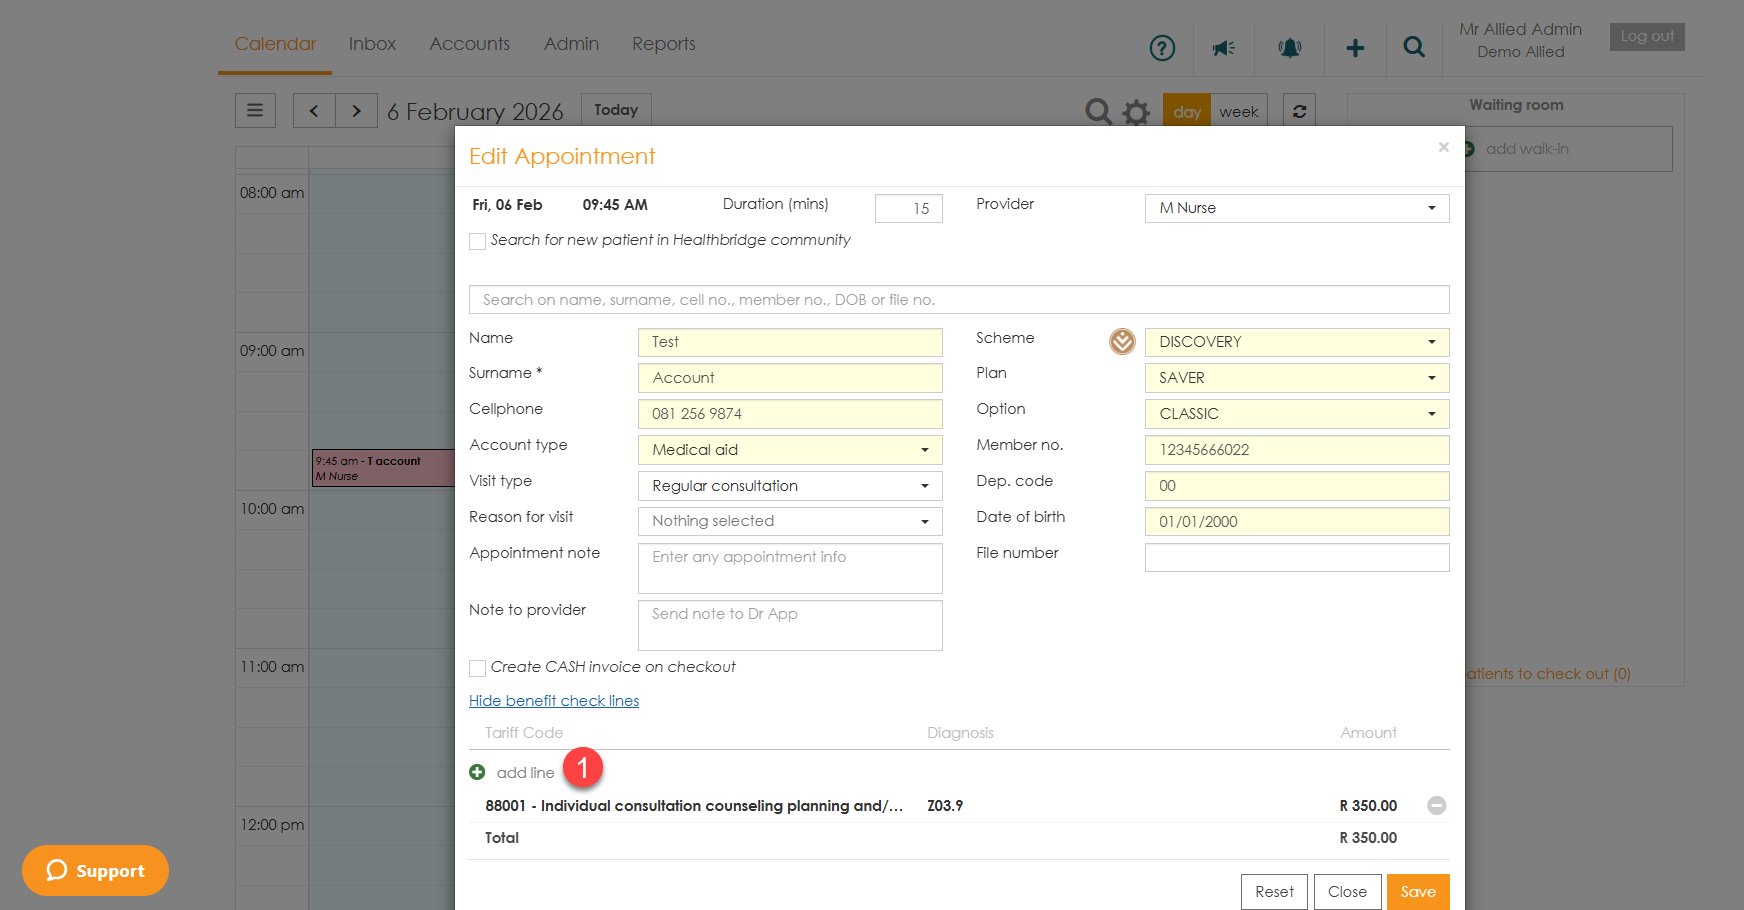1744x910 pixels.
Task: Open the Reports menu
Action: coord(663,44)
